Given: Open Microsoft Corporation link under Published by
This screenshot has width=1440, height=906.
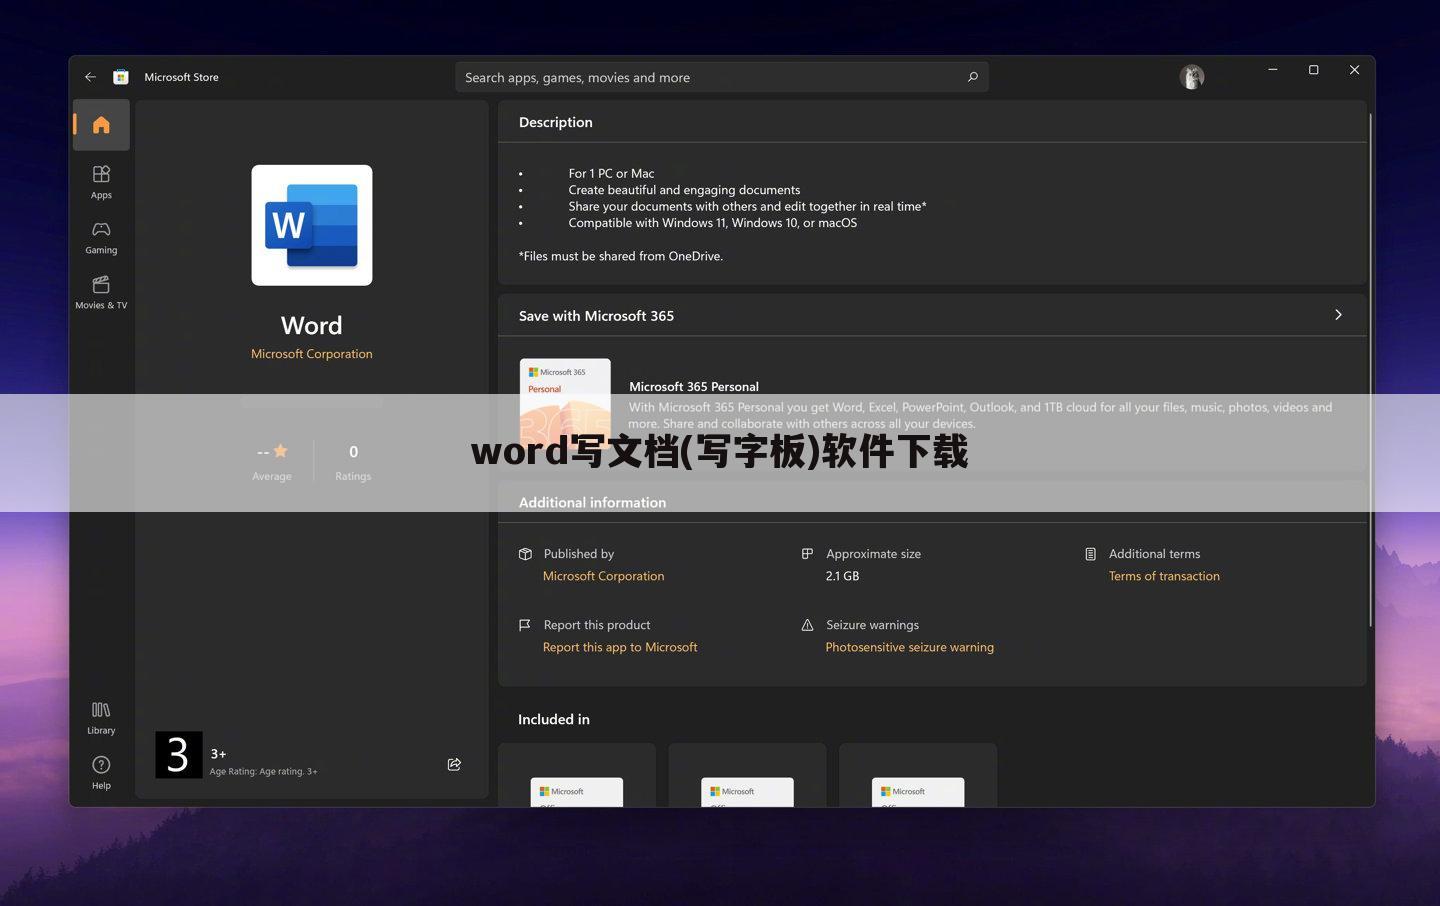Looking at the screenshot, I should 603,576.
